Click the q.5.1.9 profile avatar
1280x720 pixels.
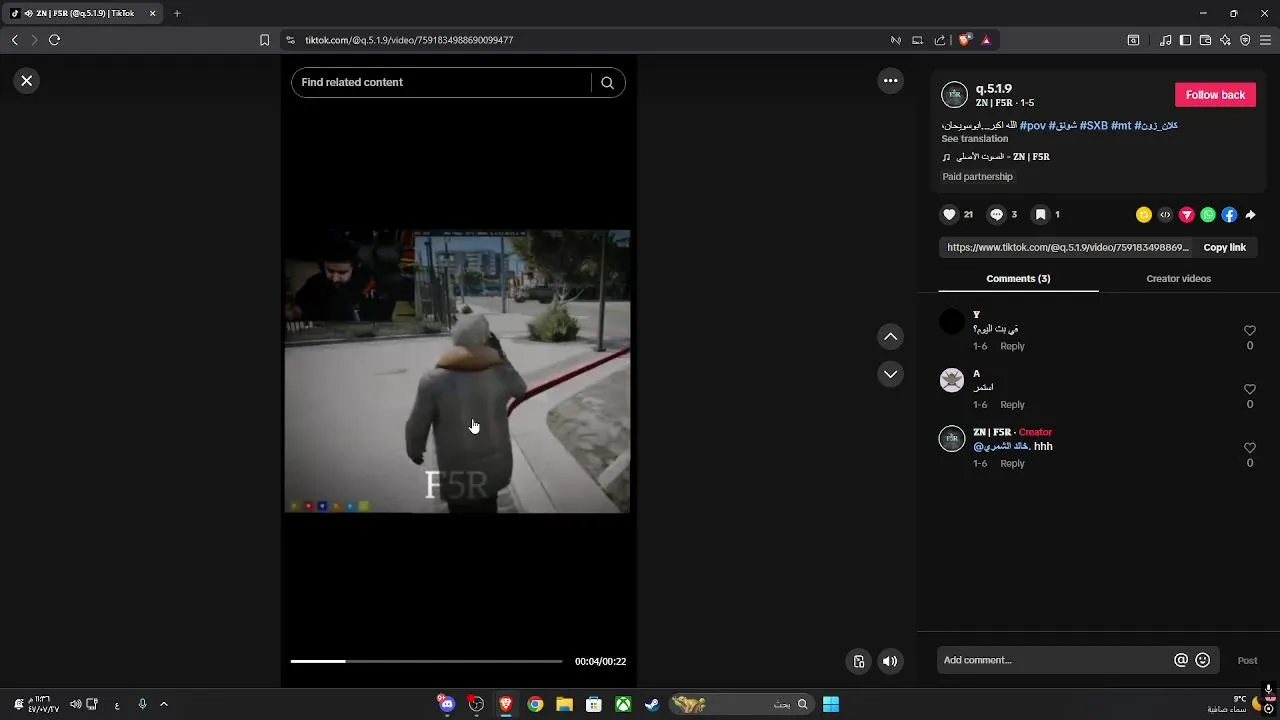955,95
